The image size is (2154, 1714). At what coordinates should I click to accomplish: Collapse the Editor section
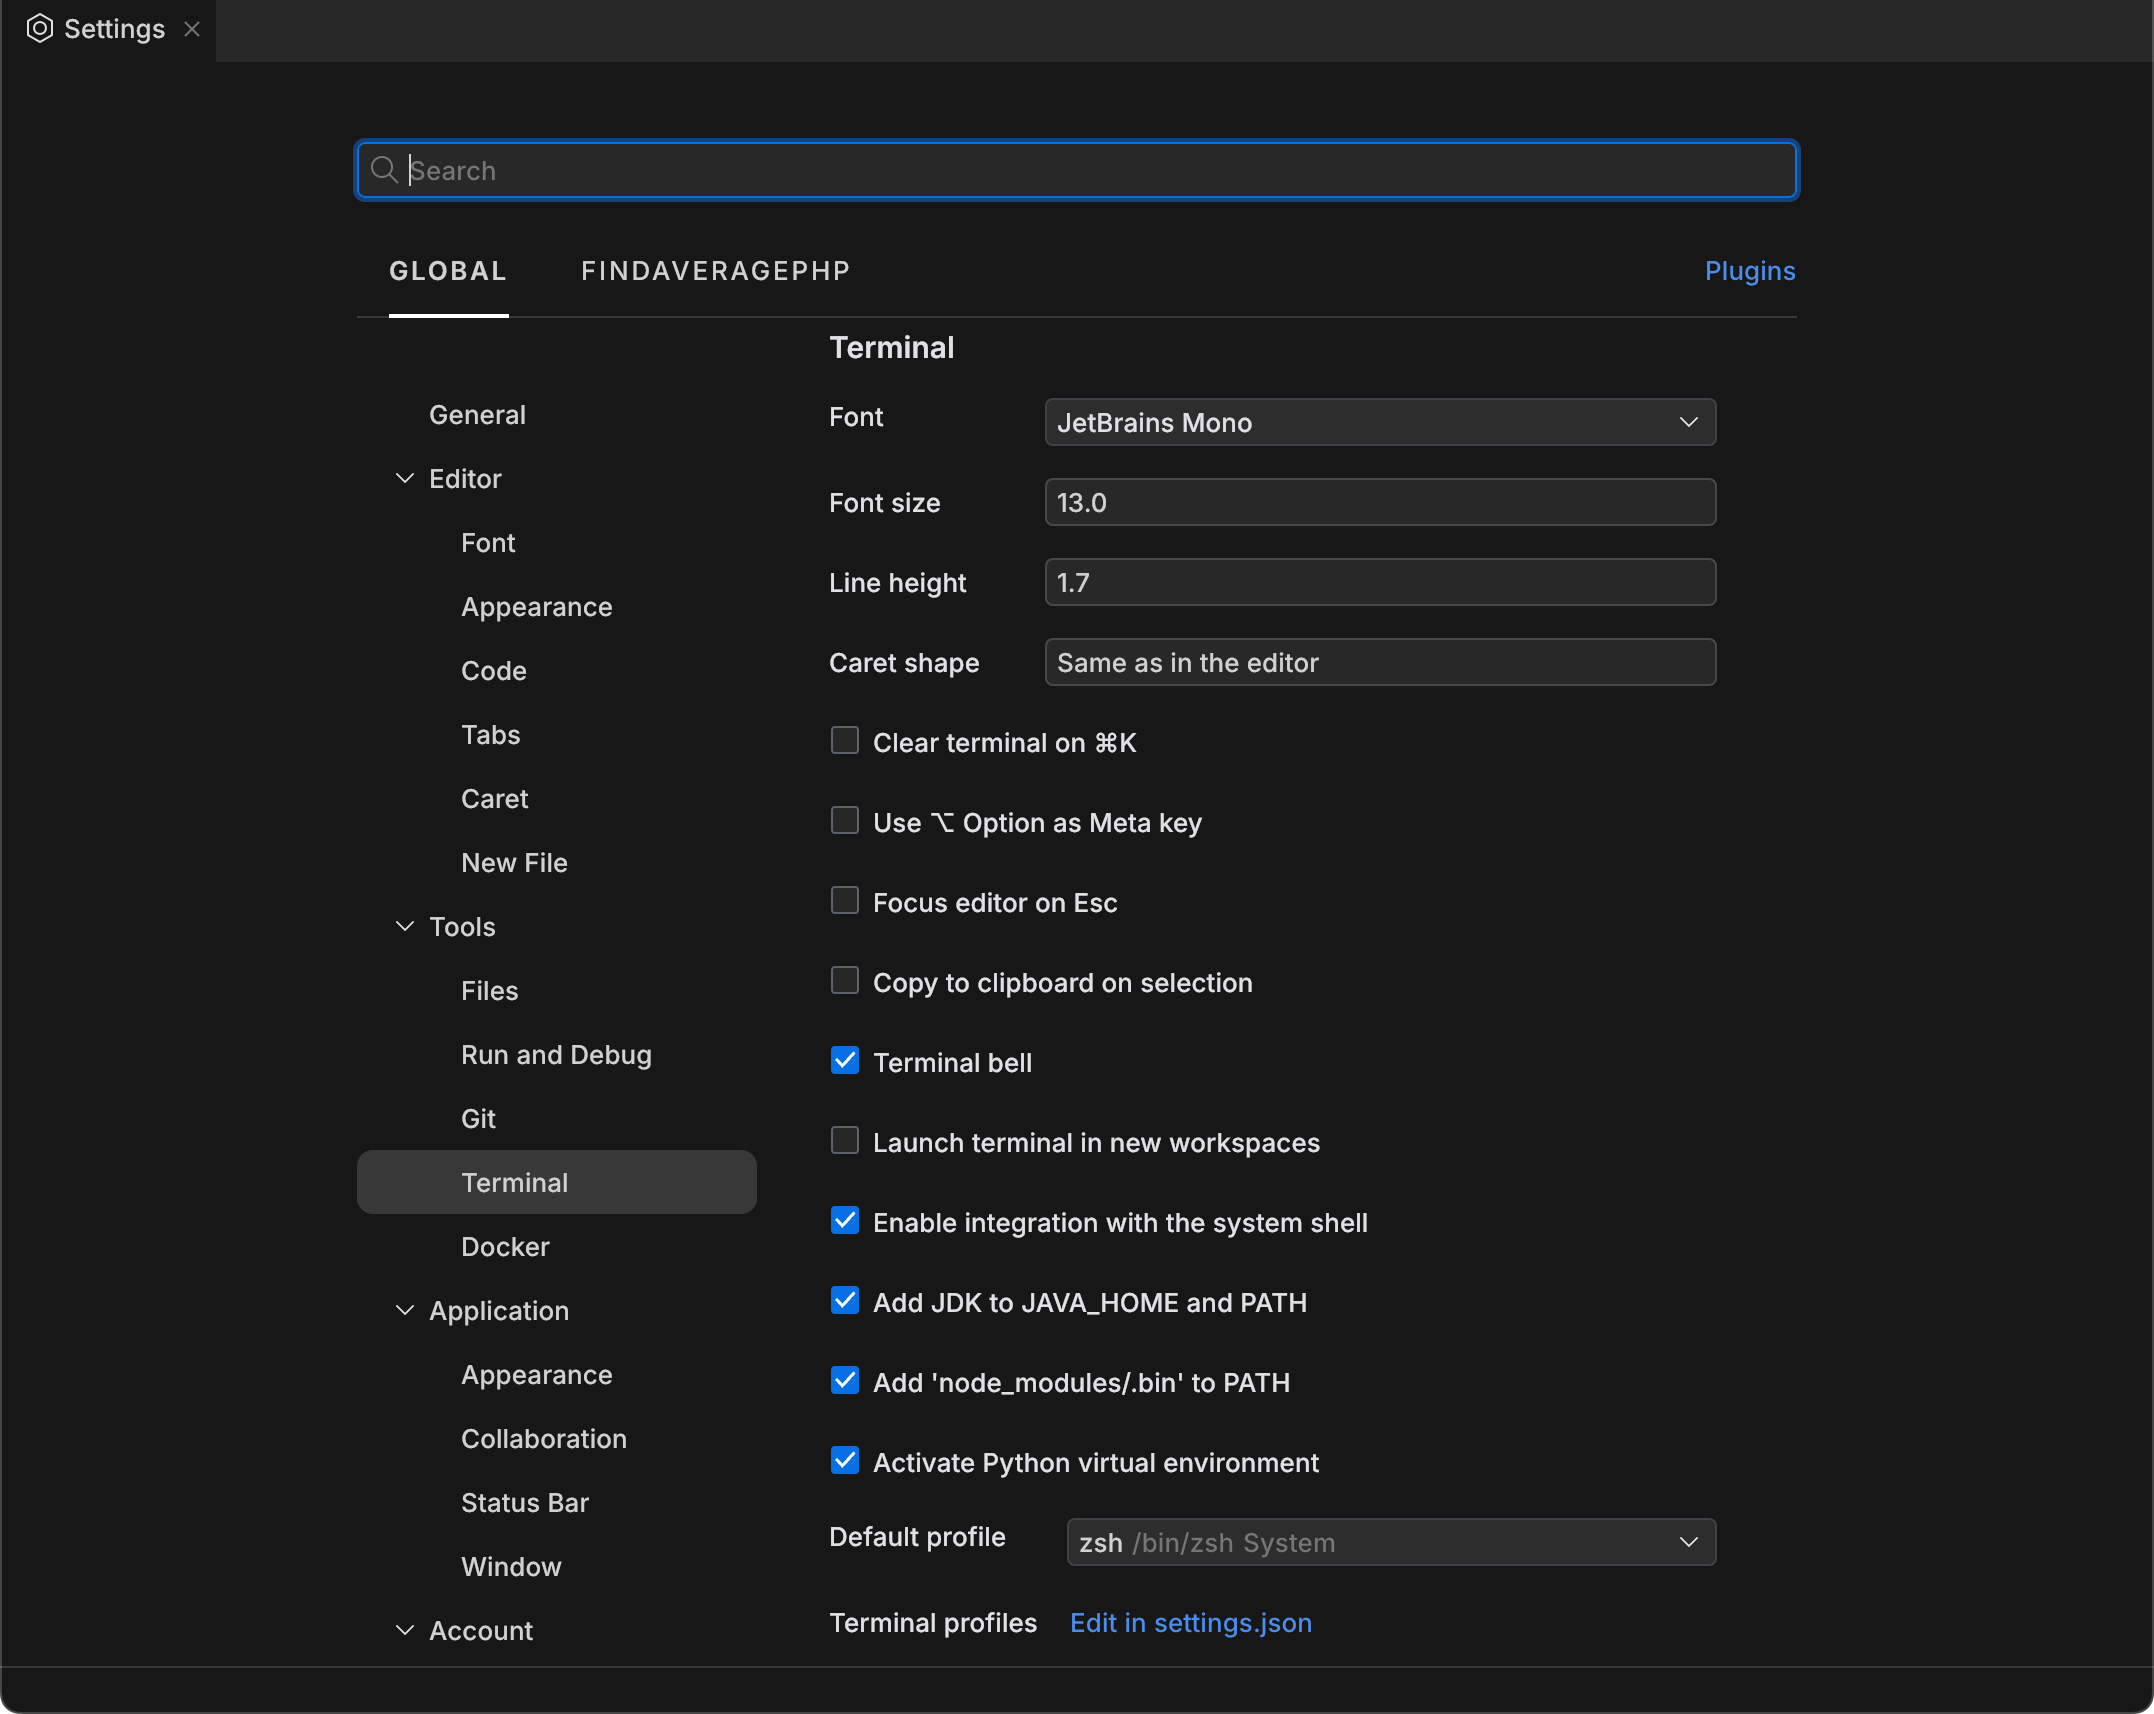[404, 478]
